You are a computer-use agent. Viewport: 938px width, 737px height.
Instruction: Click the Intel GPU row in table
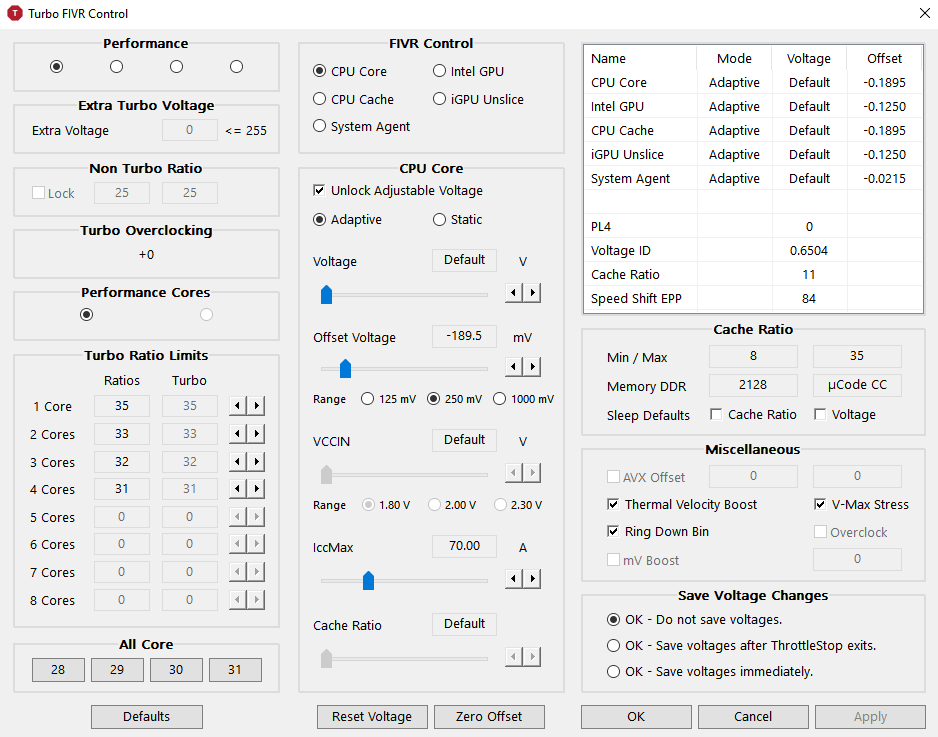tap(753, 106)
